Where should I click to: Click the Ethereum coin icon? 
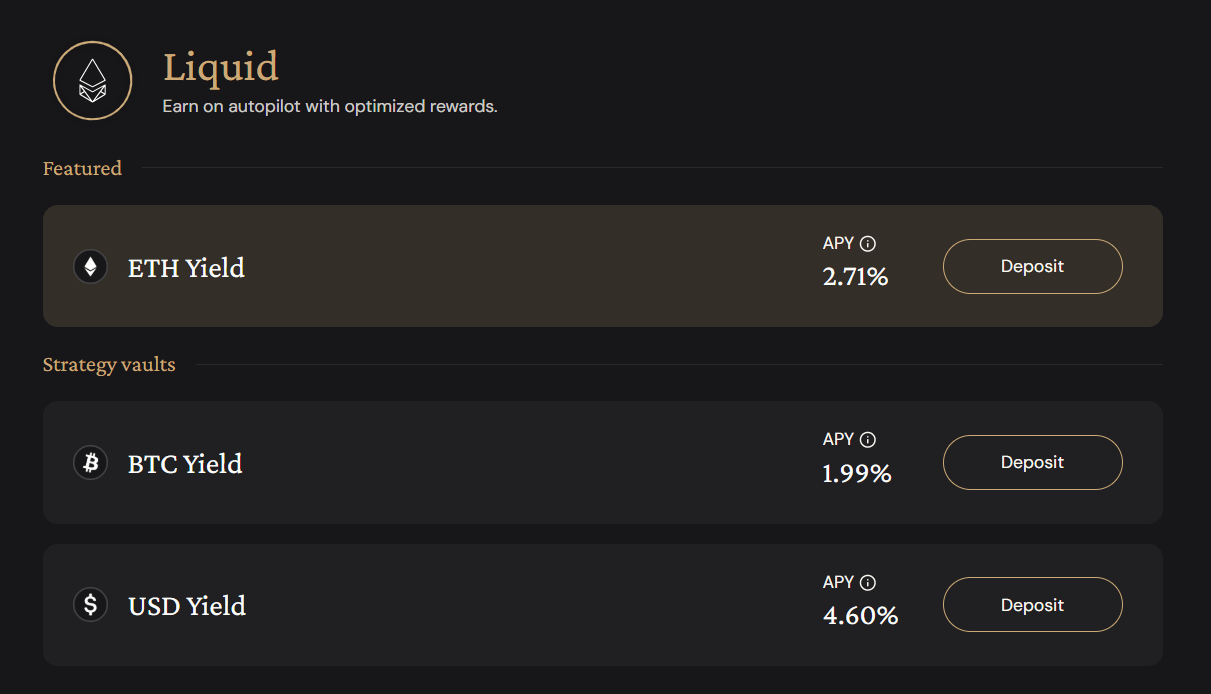[91, 267]
